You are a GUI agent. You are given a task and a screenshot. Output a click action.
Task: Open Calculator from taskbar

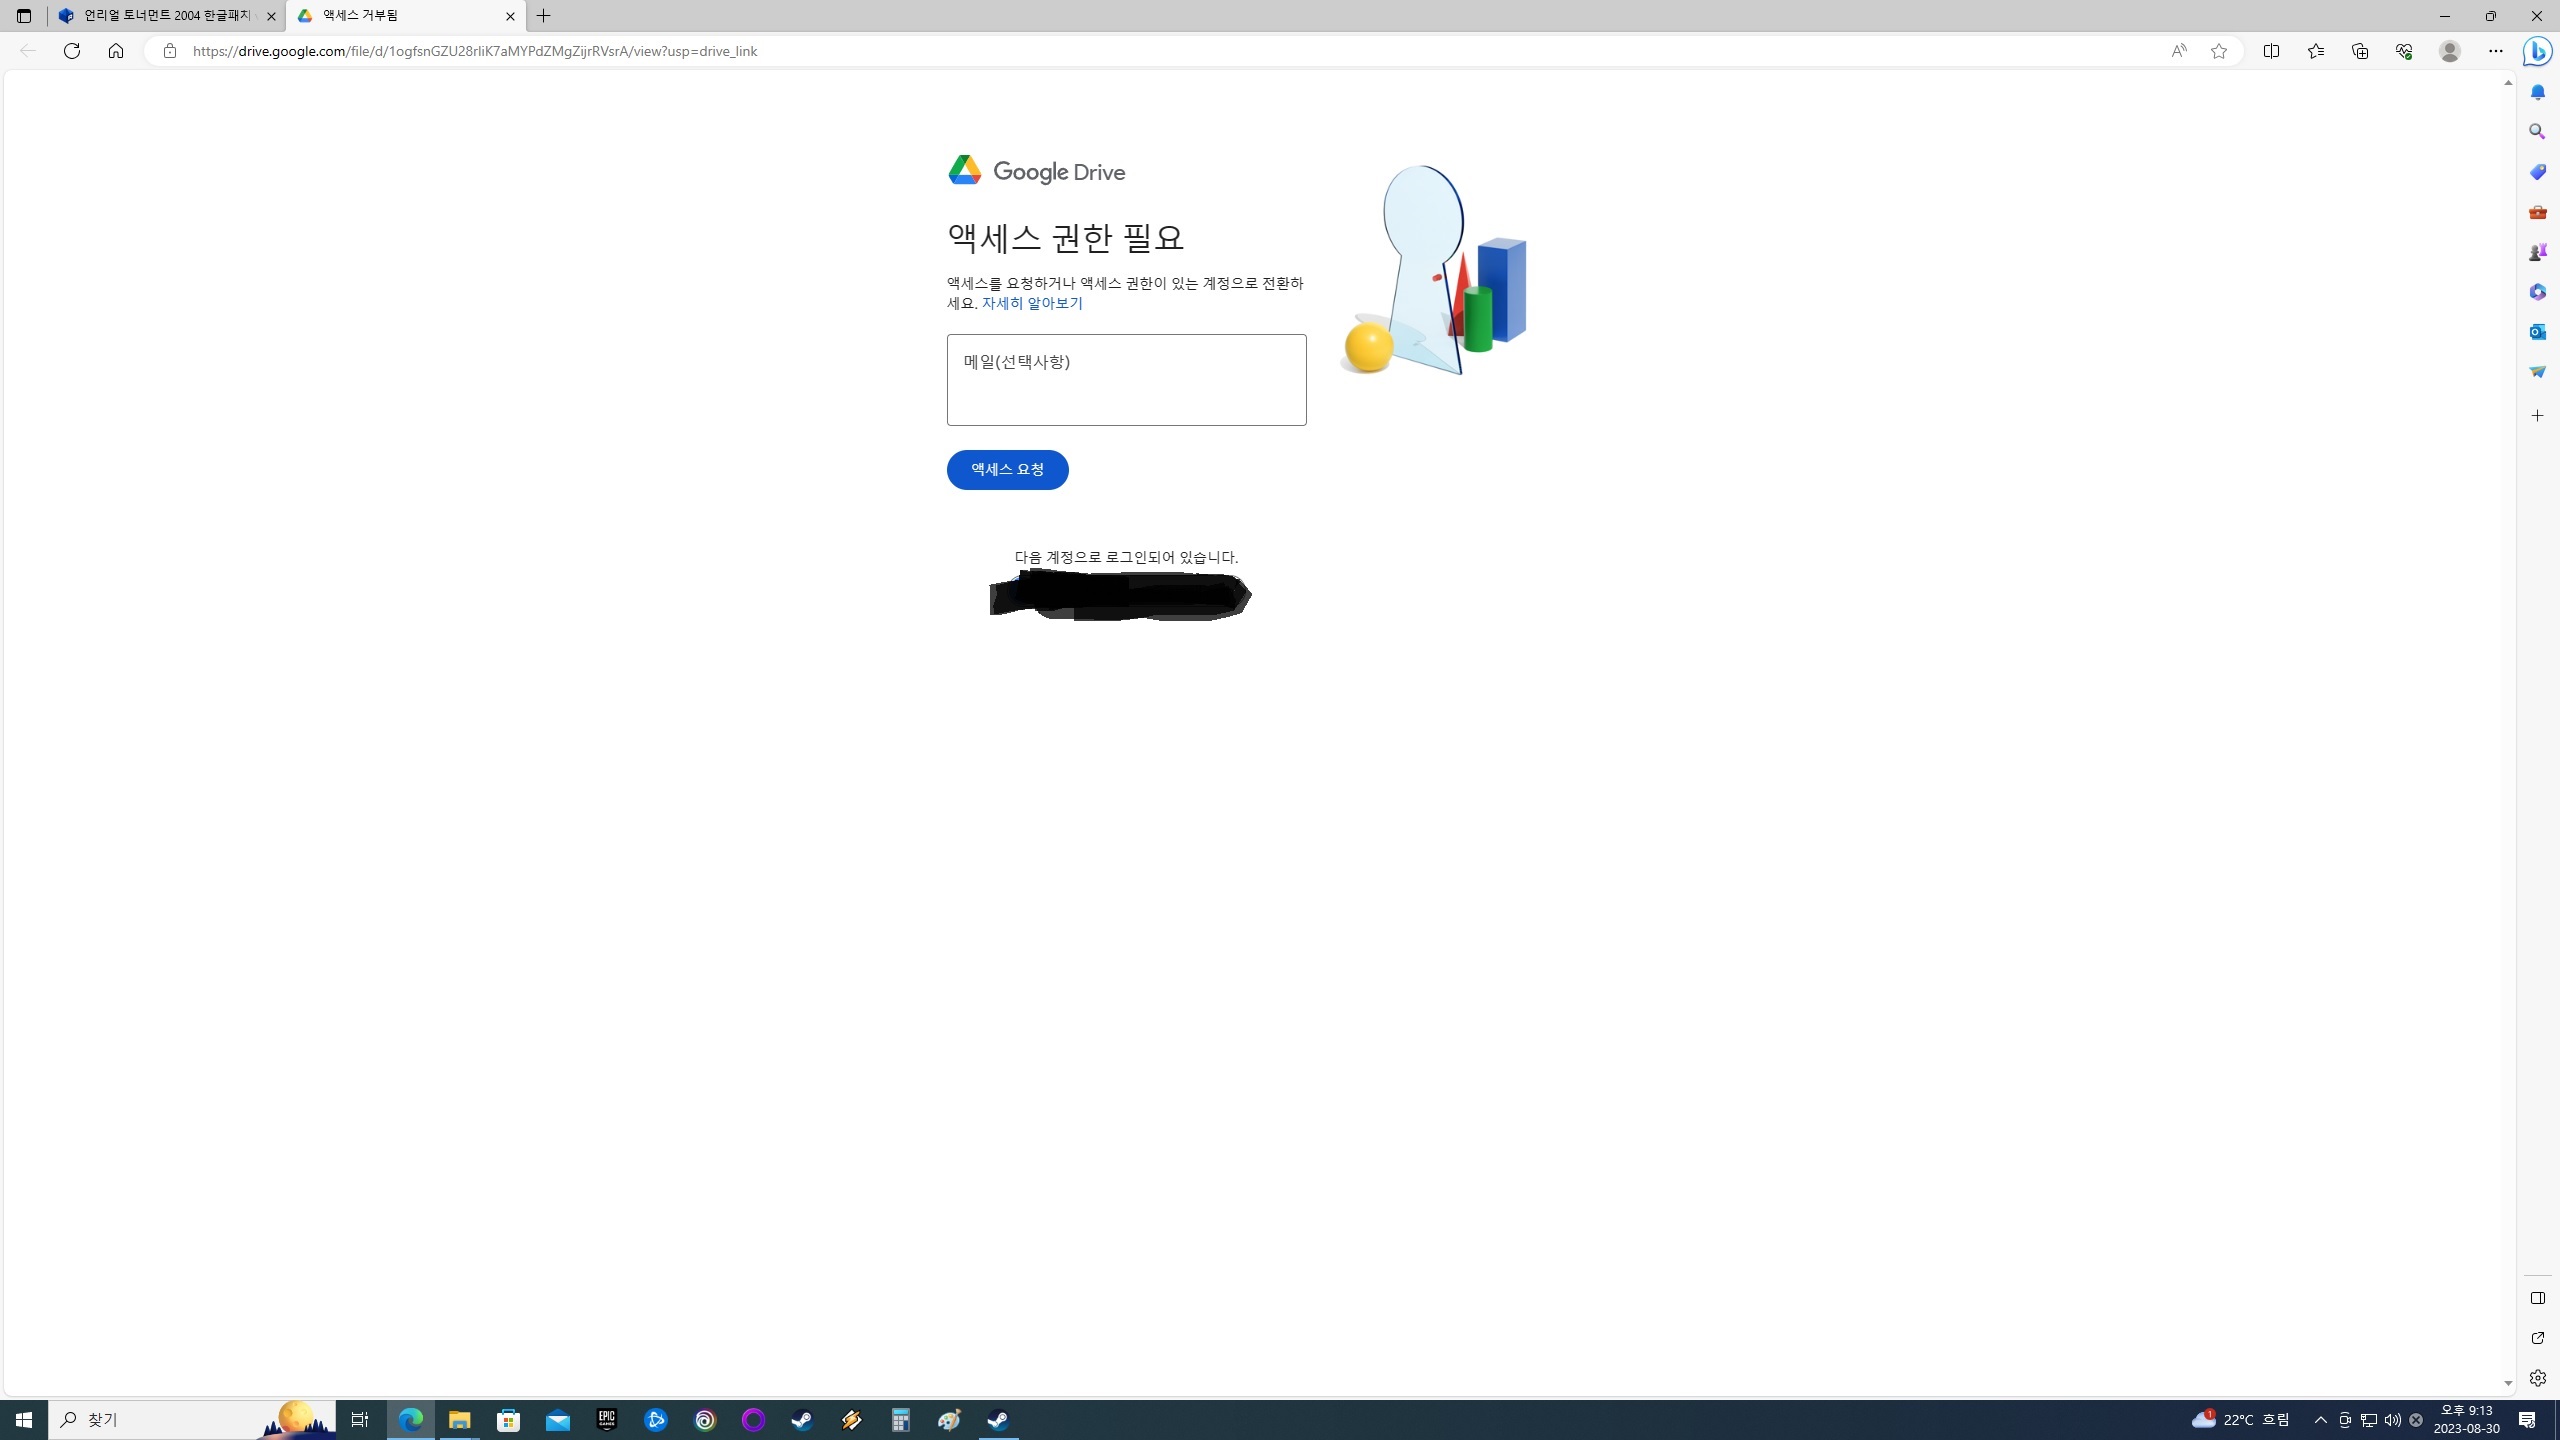point(901,1420)
